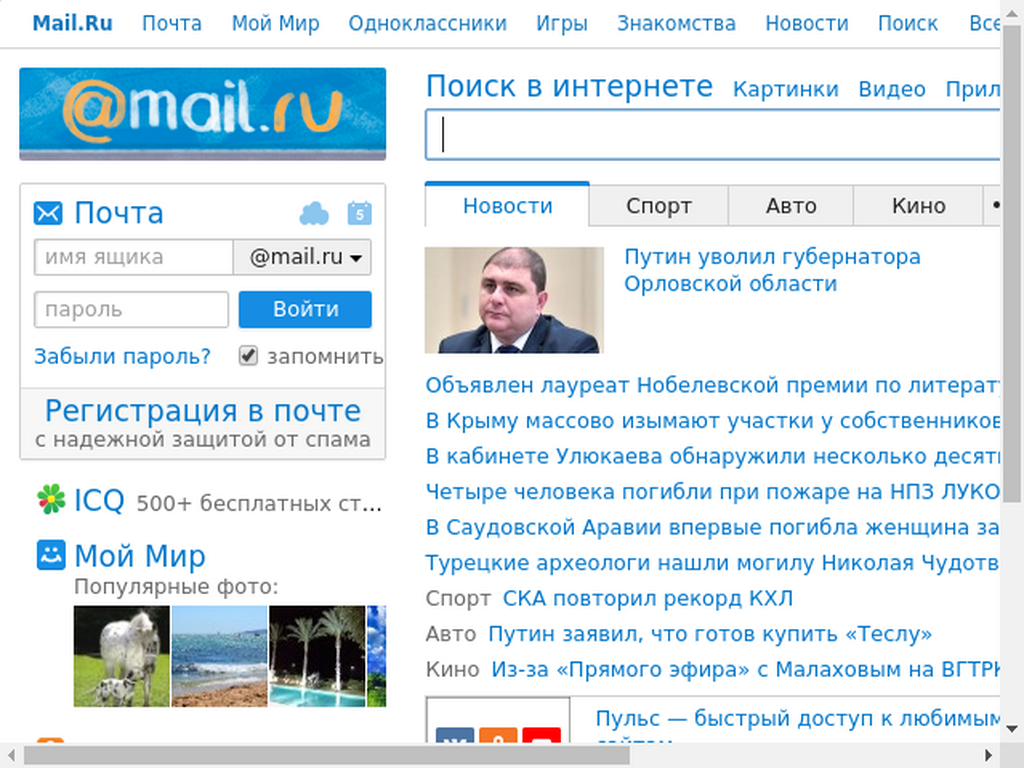Image resolution: width=1024 pixels, height=768 pixels.
Task: Open Знакомства in the top navigation
Action: 677,24
